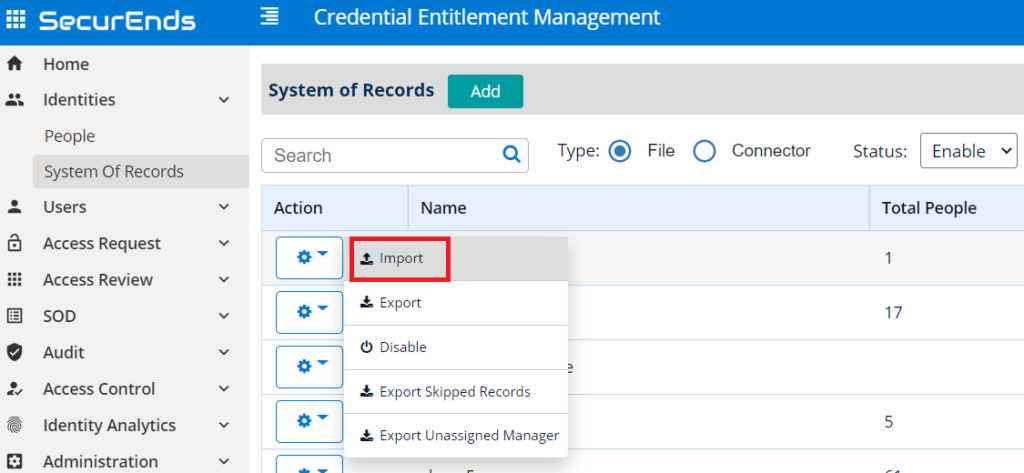Screen dimensions: 1024x473
Task: Click the Identities people icon
Action: point(14,100)
